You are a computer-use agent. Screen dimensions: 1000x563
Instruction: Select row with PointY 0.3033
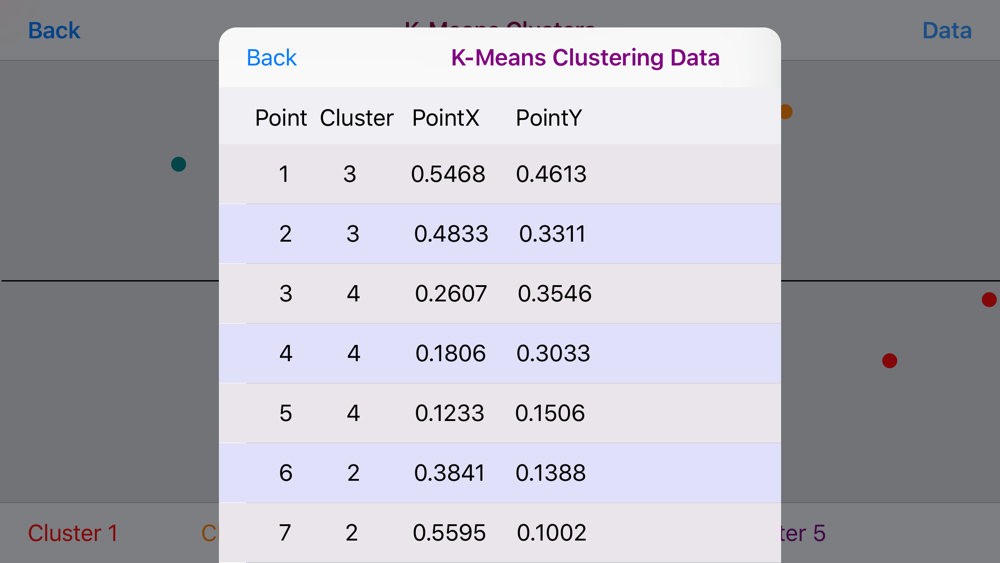(x=500, y=354)
